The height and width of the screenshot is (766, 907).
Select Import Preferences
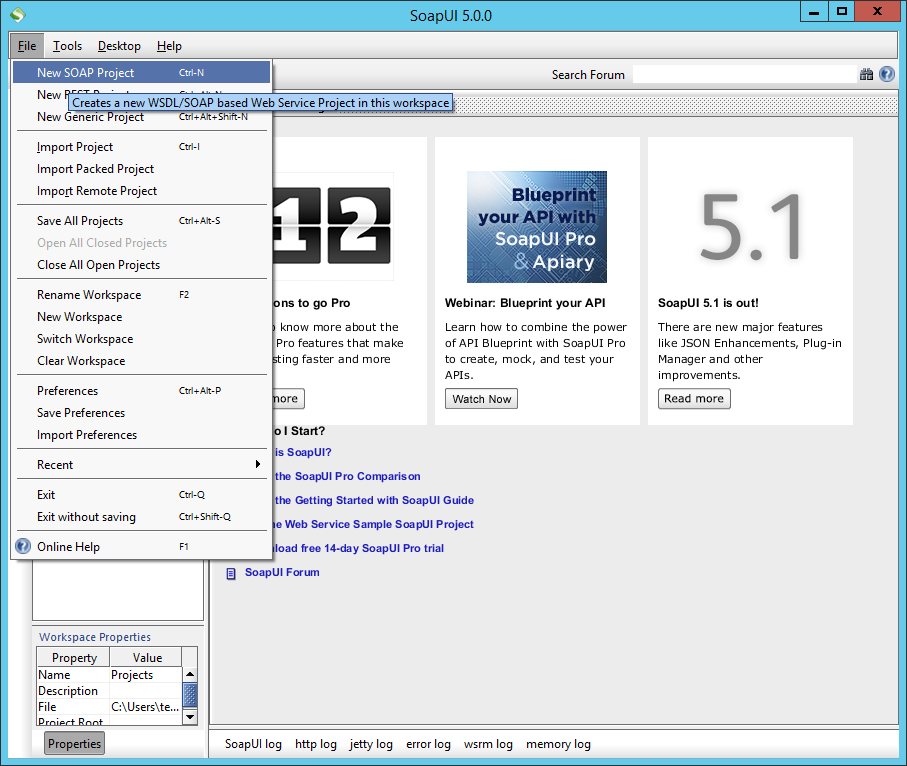click(141, 435)
